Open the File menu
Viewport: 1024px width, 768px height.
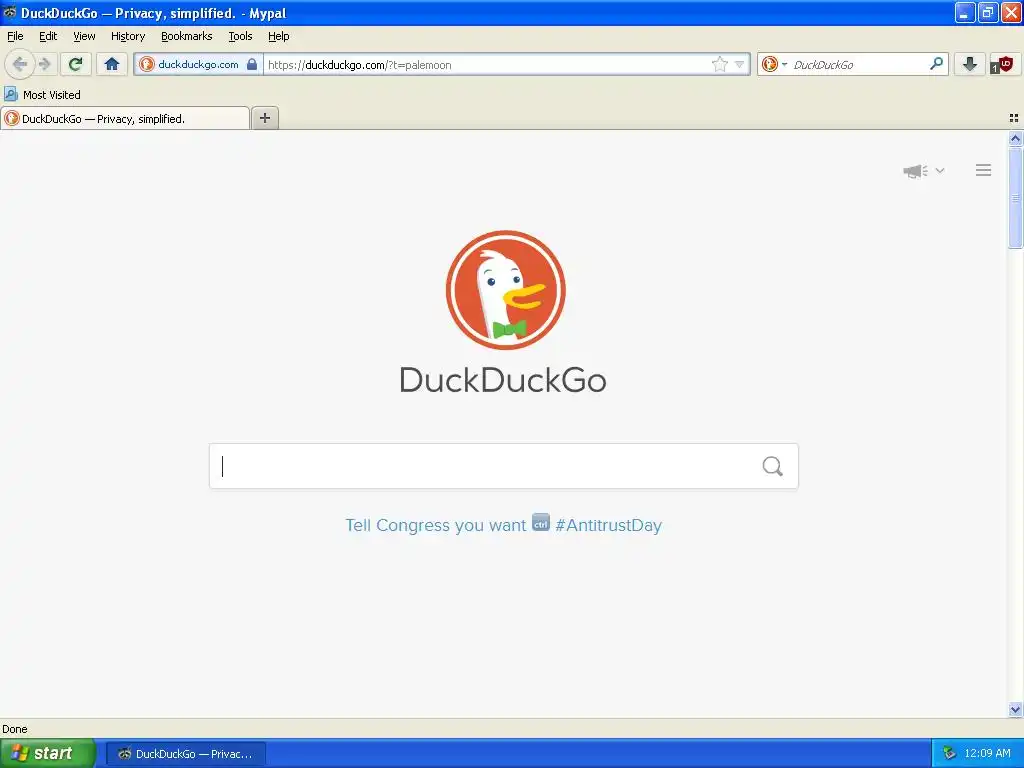pos(15,36)
